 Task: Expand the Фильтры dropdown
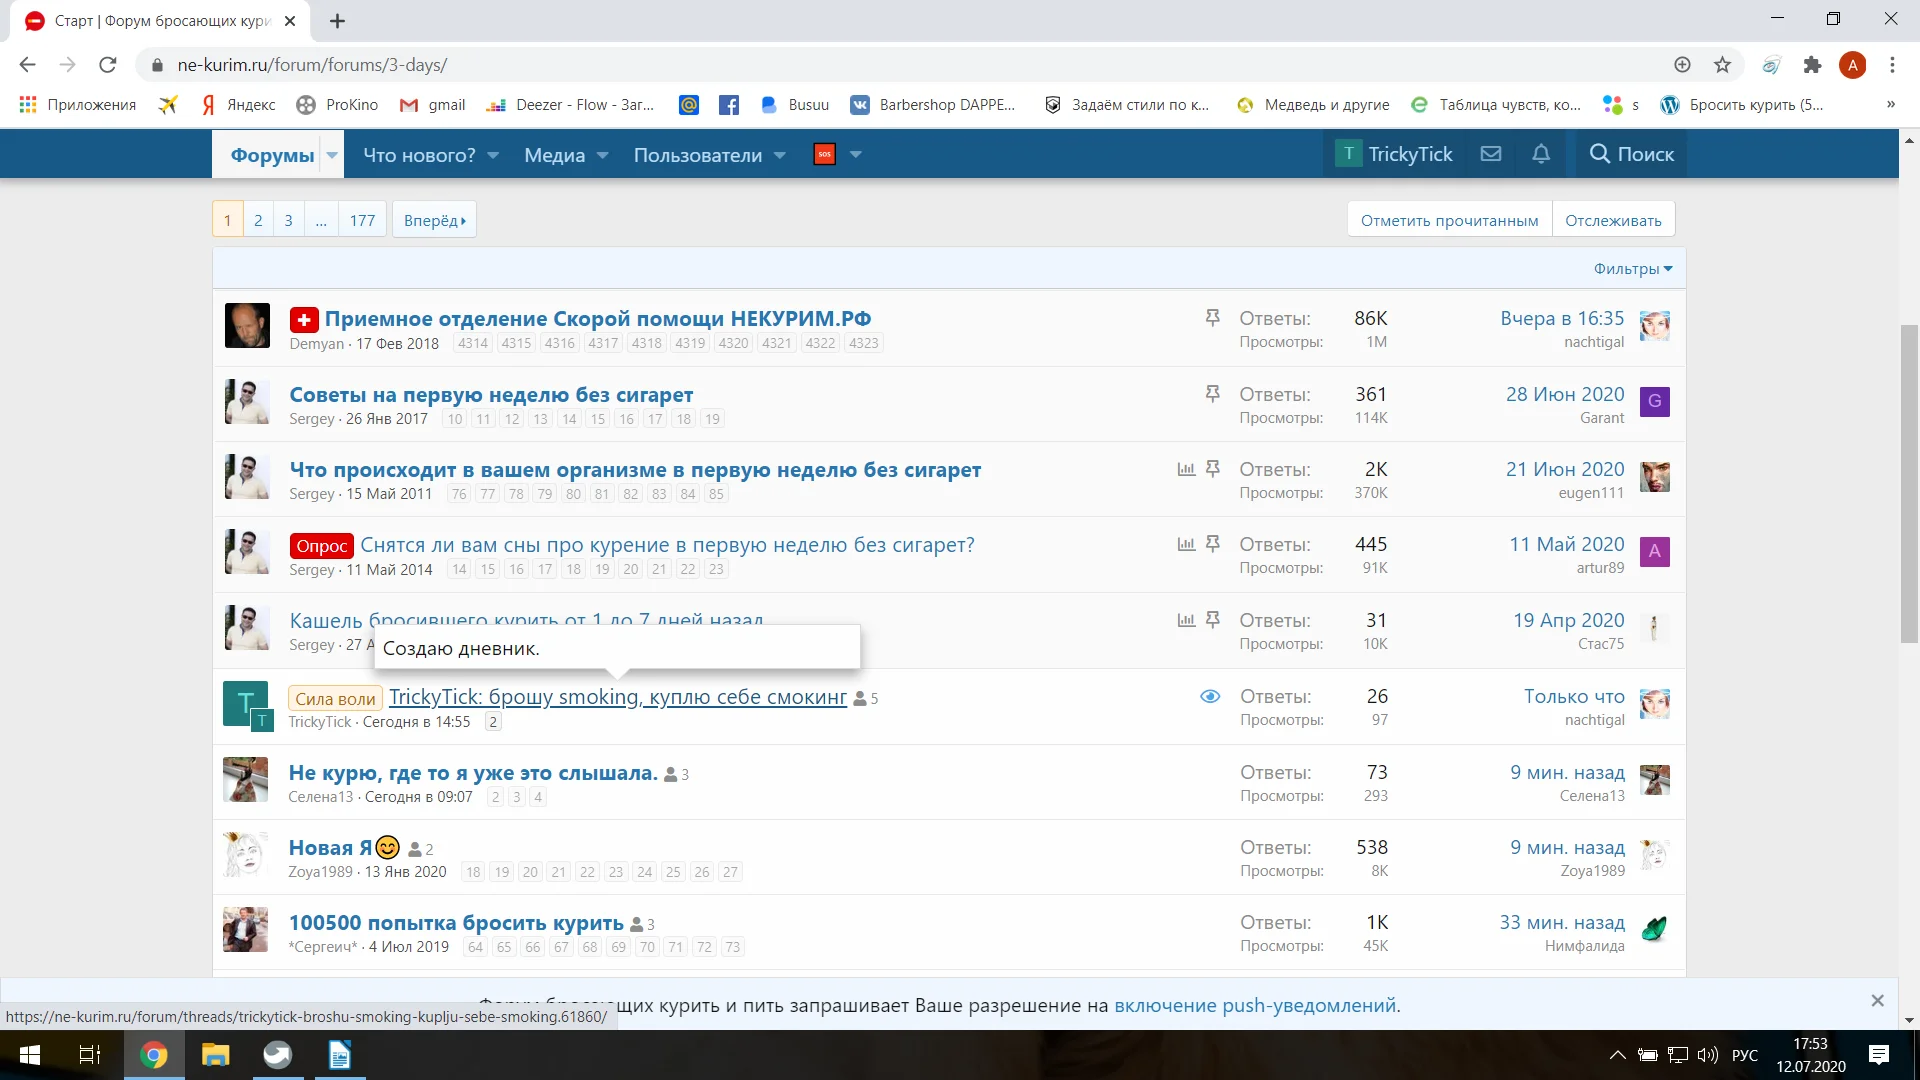coord(1632,269)
